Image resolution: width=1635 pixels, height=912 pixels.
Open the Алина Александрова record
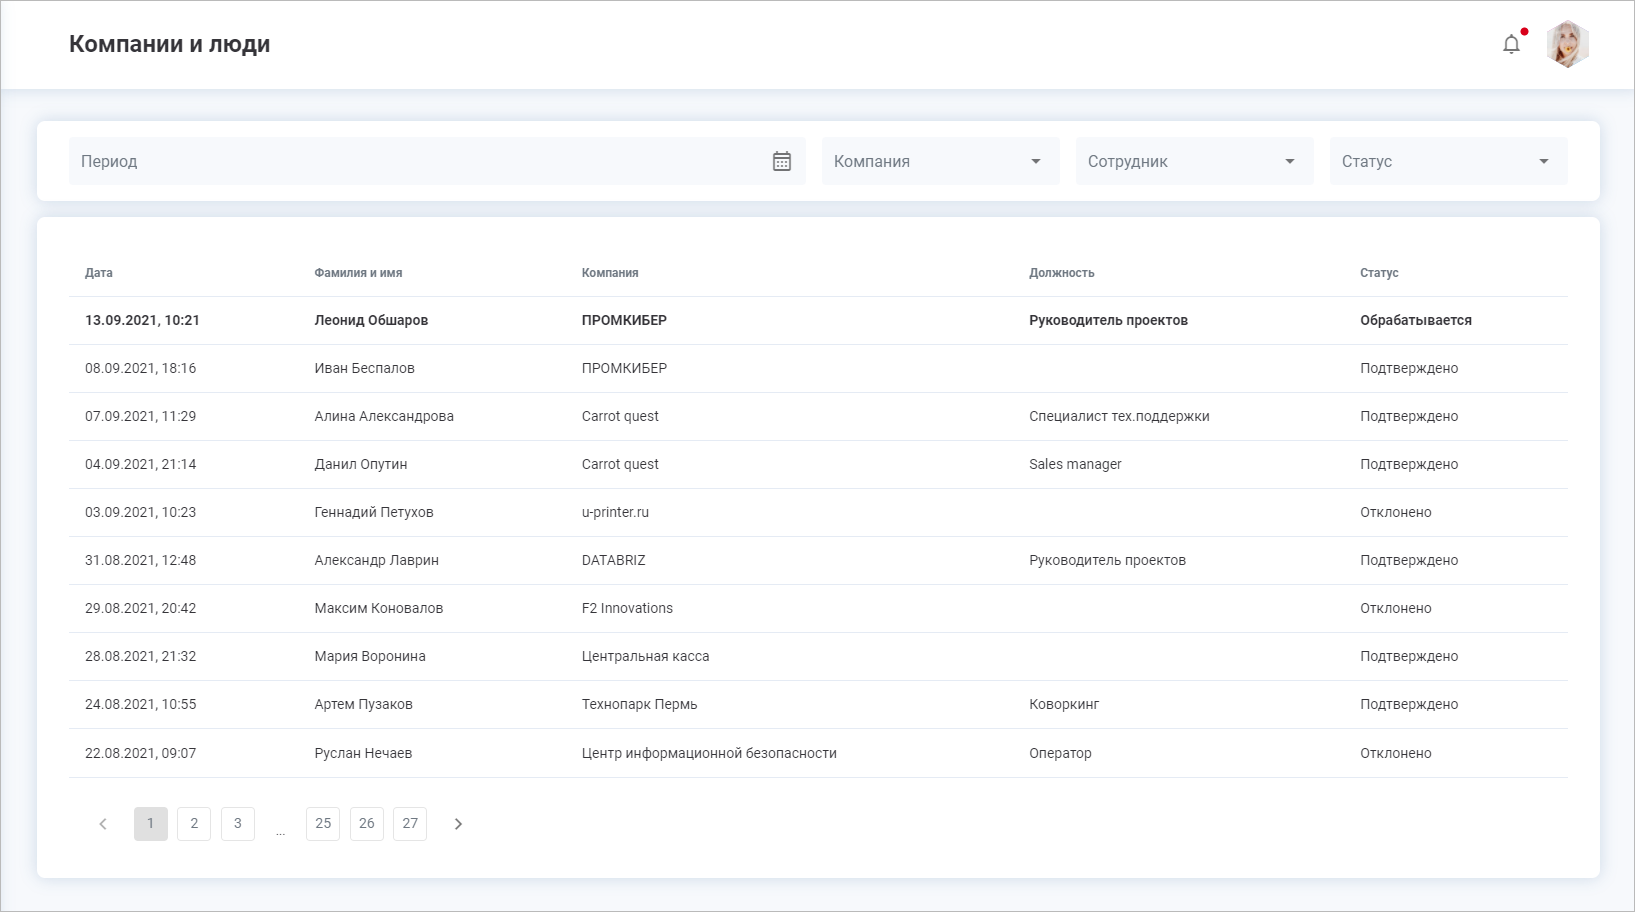tap(384, 417)
